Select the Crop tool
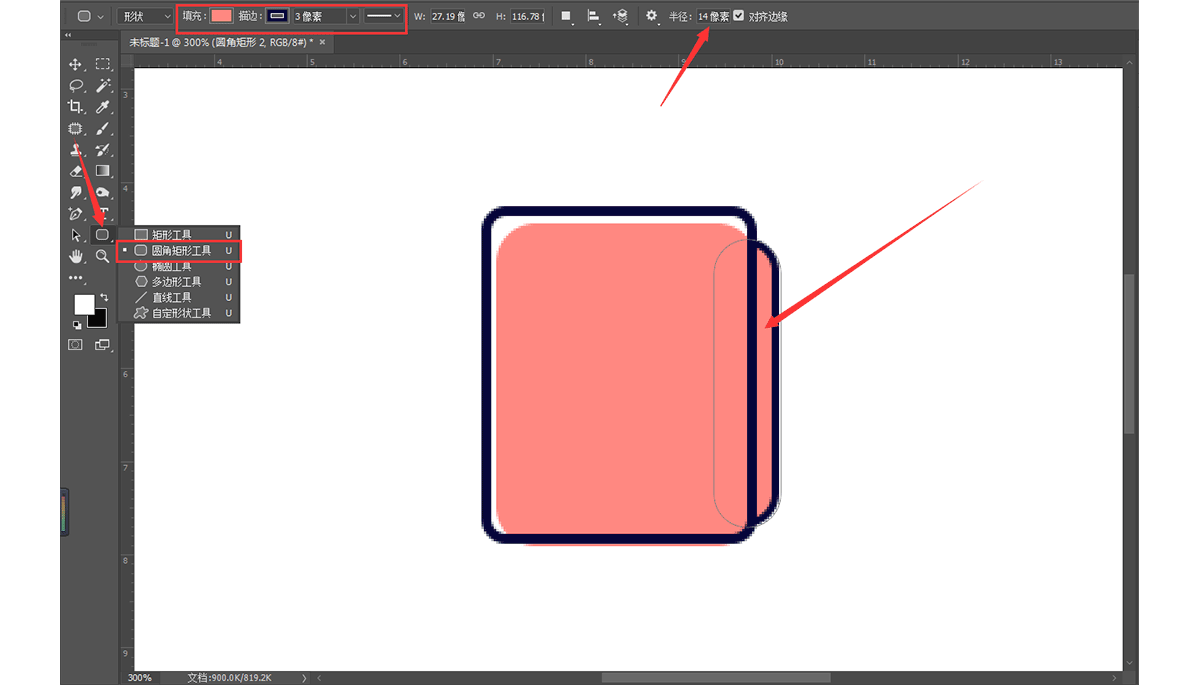This screenshot has width=1200, height=685. (75, 107)
